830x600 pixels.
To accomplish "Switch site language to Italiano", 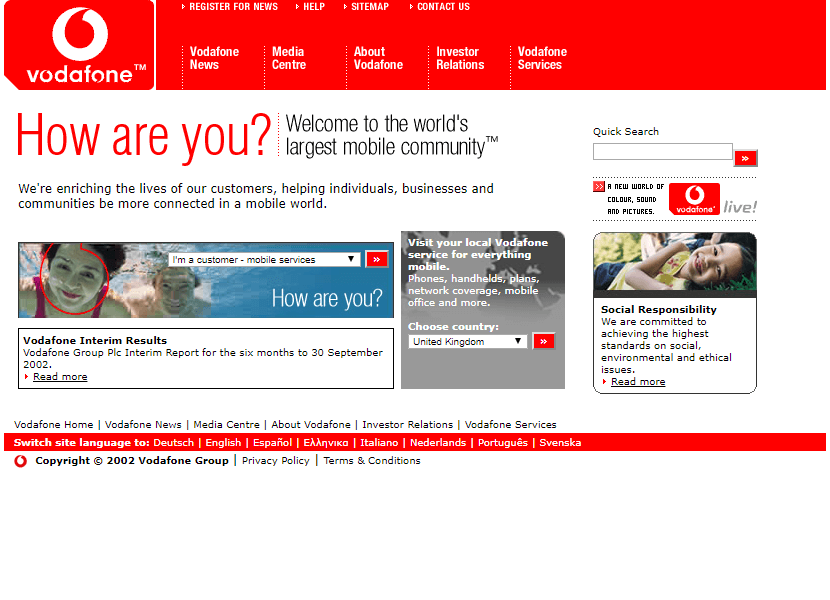I will 379,443.
